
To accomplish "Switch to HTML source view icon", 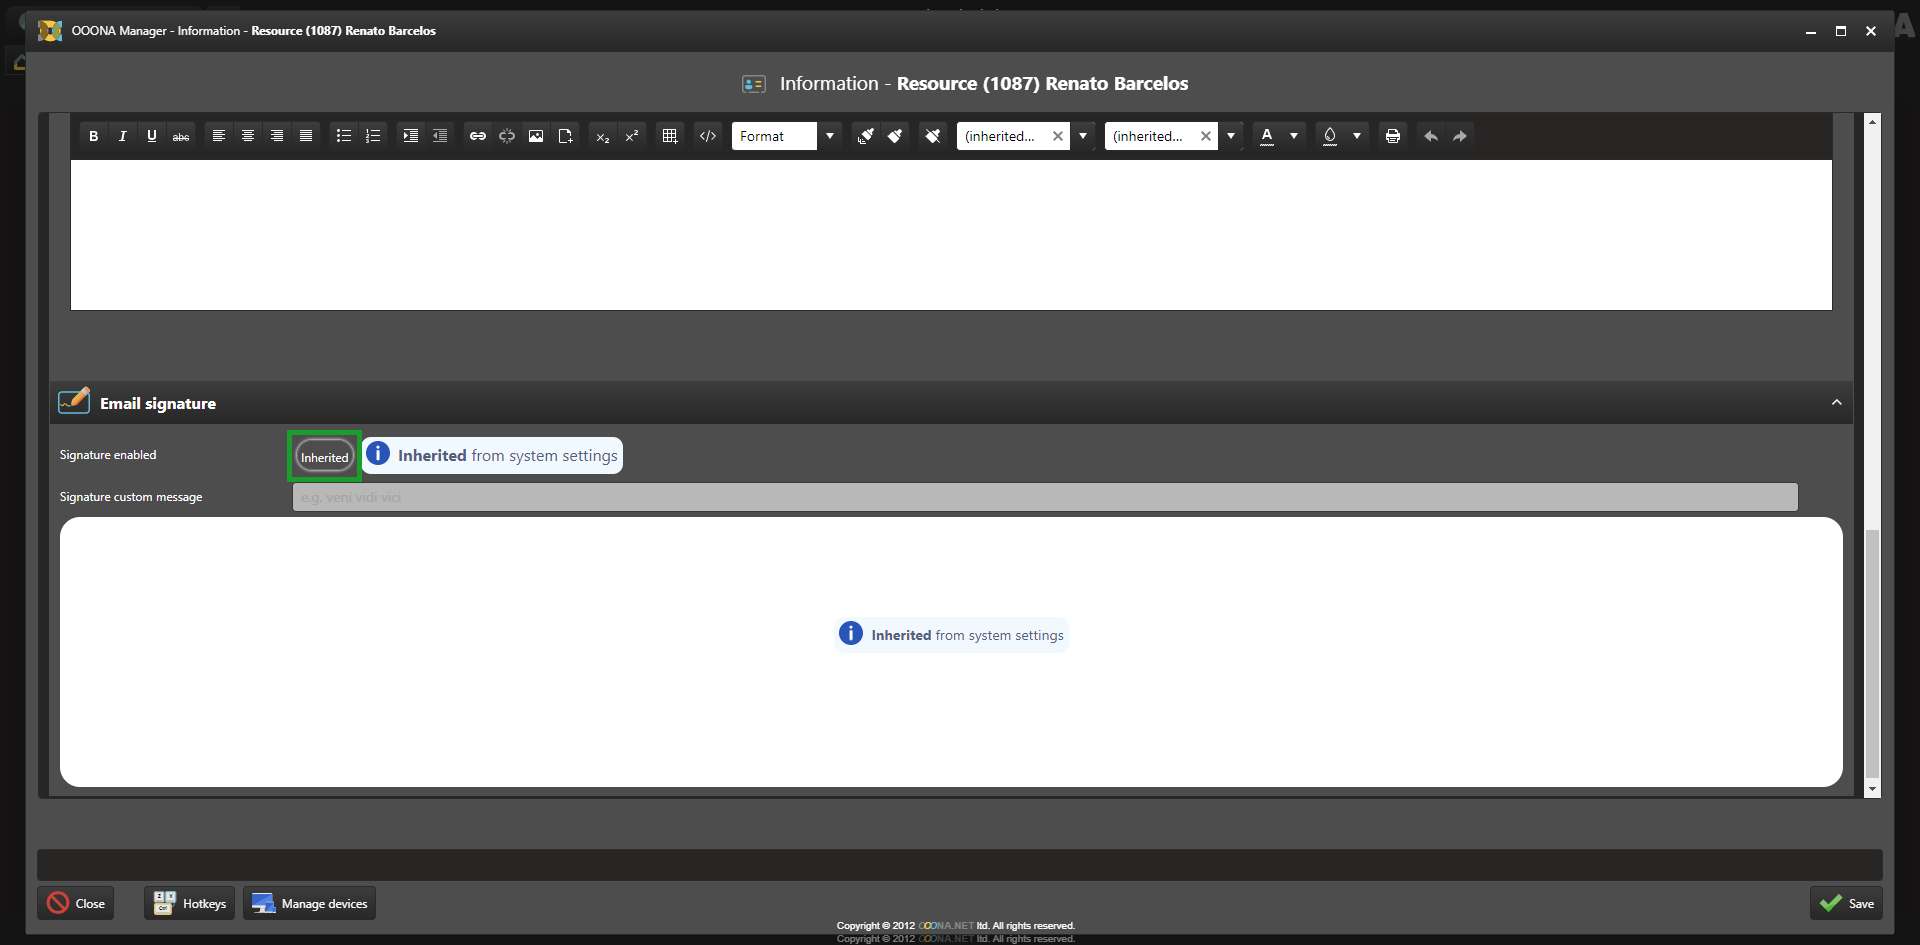I will coord(708,136).
